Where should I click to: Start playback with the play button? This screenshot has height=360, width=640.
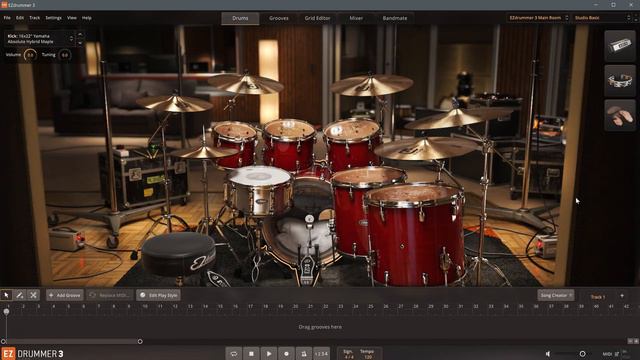coord(269,353)
